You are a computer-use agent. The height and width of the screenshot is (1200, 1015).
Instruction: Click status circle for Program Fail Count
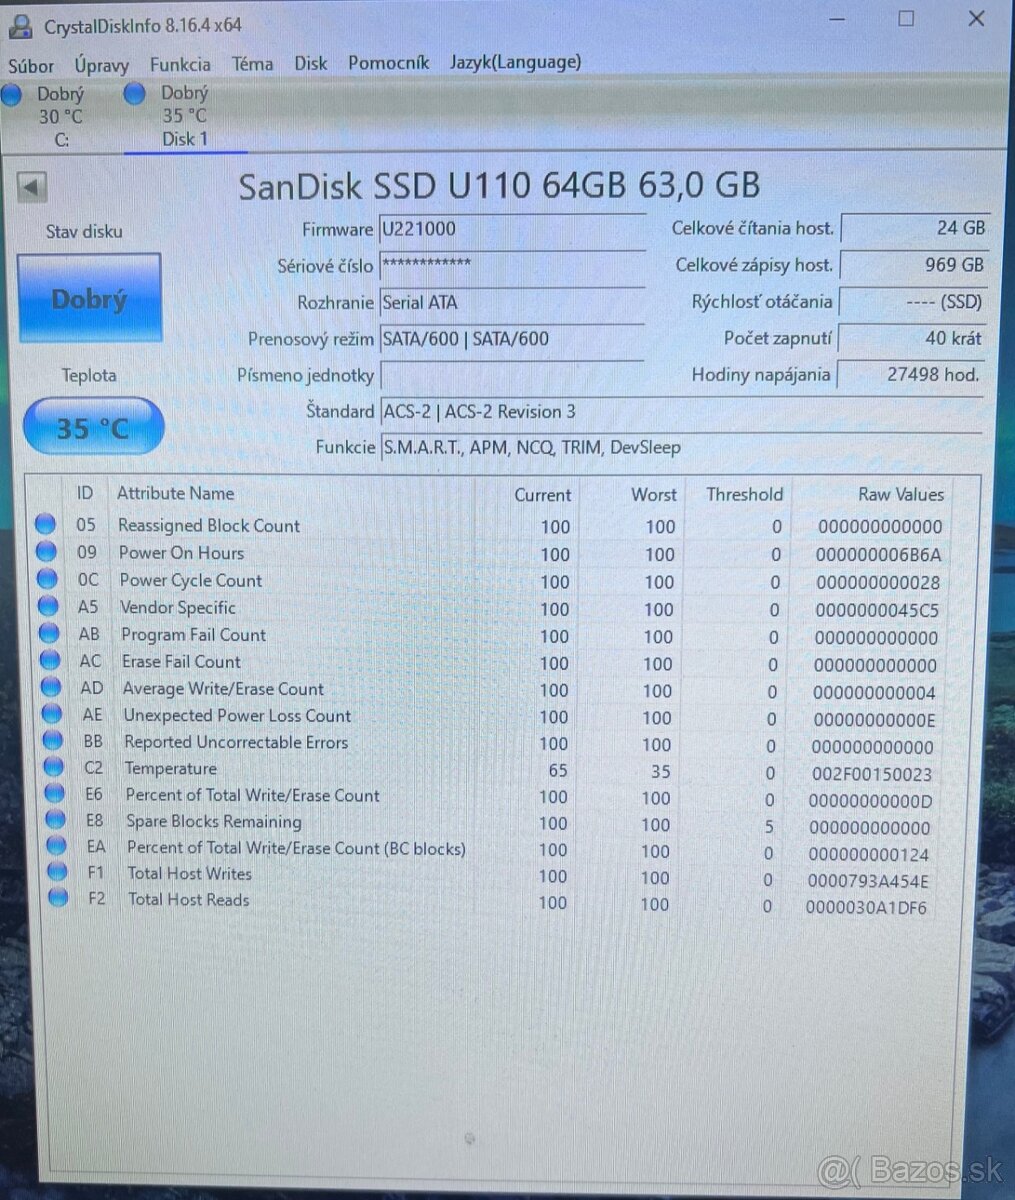click(x=49, y=632)
